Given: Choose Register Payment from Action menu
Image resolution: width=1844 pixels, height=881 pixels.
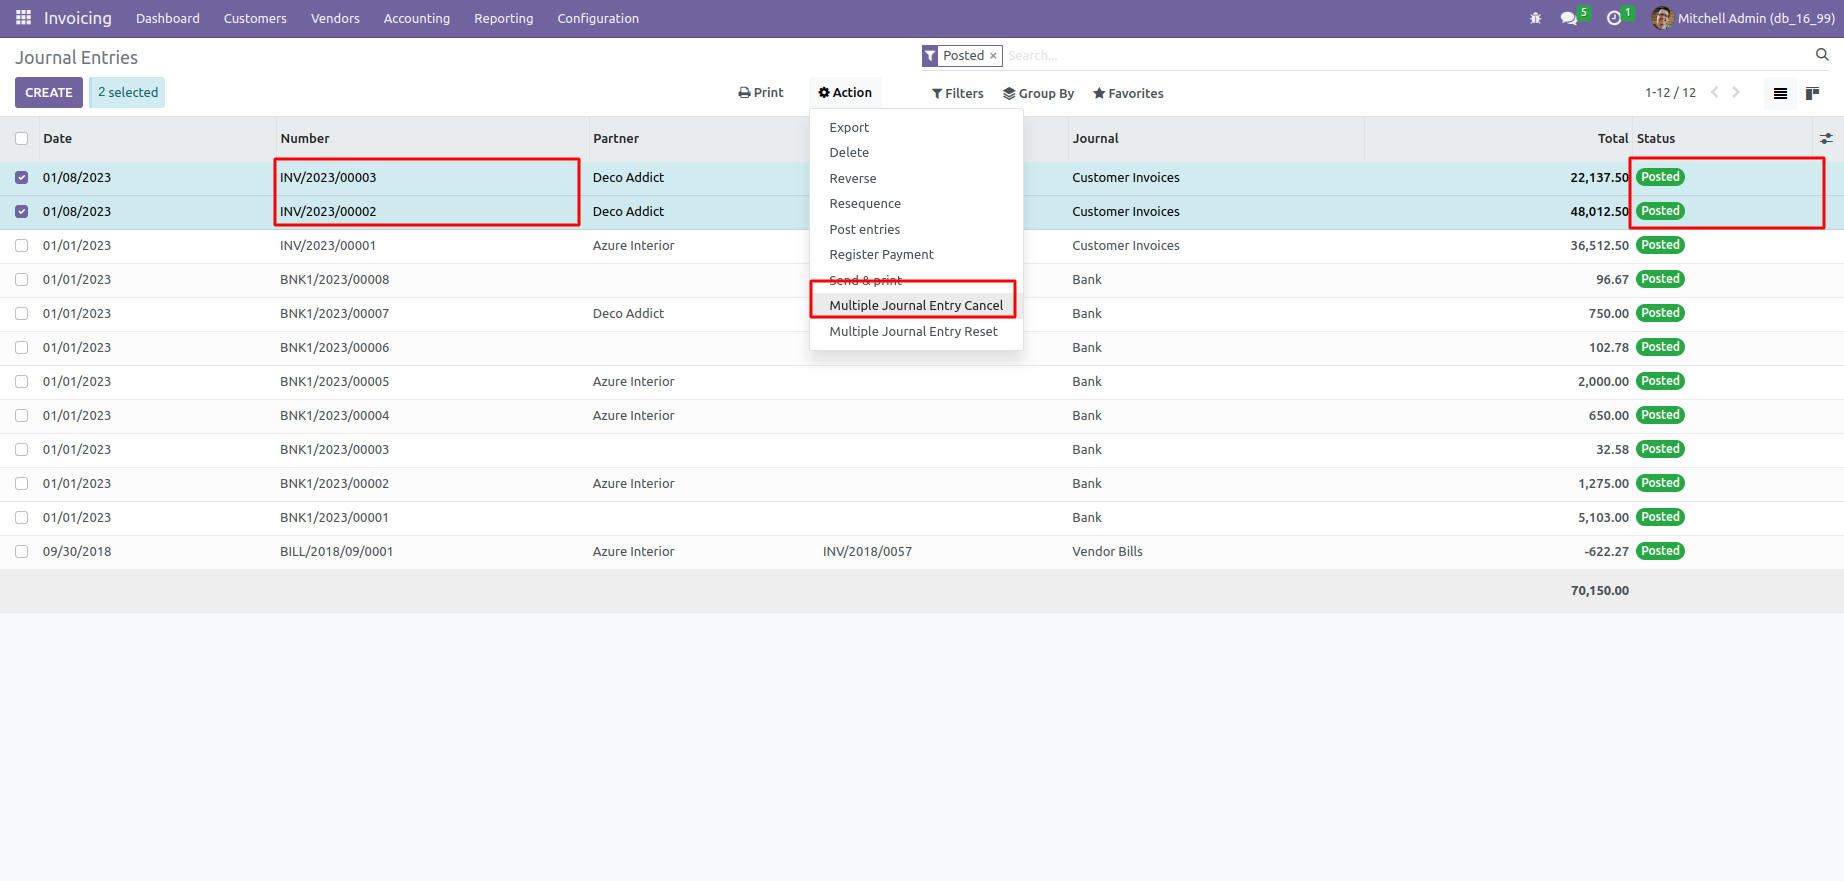Looking at the screenshot, I should 881,255.
